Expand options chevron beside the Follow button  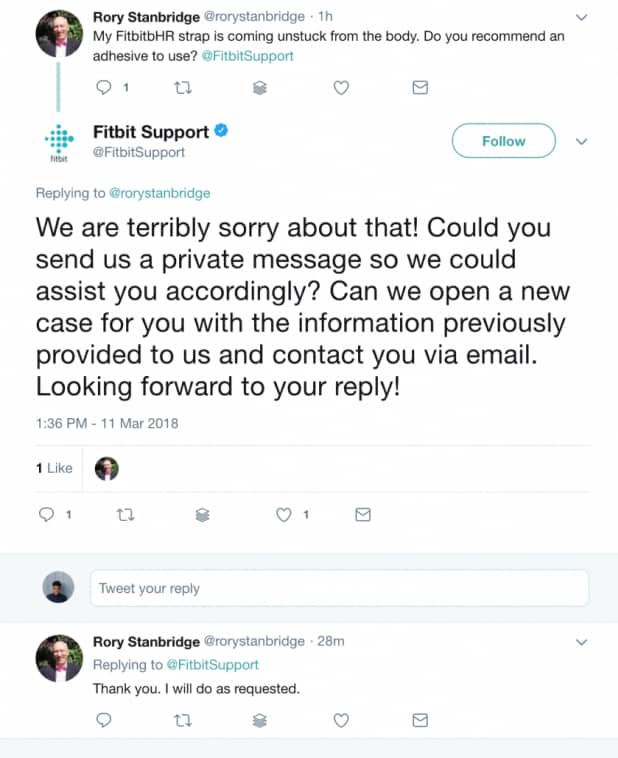582,142
